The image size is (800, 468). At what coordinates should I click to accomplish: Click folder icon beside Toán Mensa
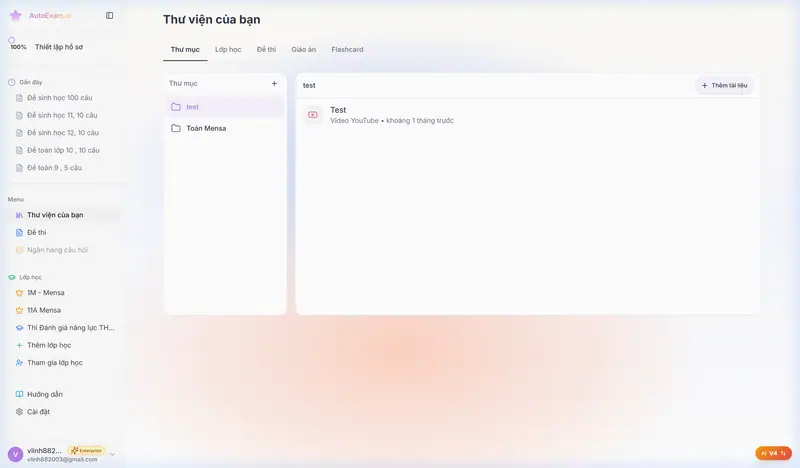coord(176,128)
